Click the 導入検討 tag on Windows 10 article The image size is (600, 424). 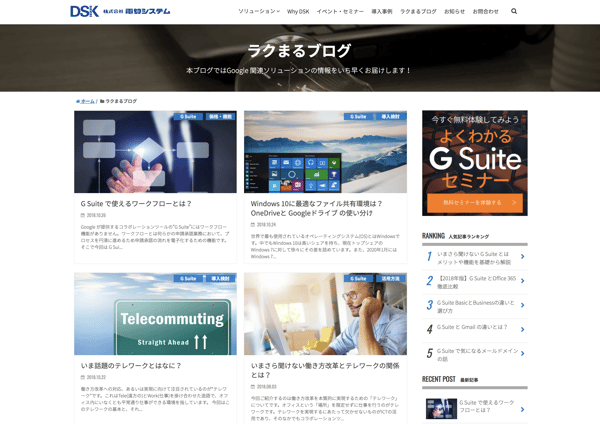pos(390,116)
